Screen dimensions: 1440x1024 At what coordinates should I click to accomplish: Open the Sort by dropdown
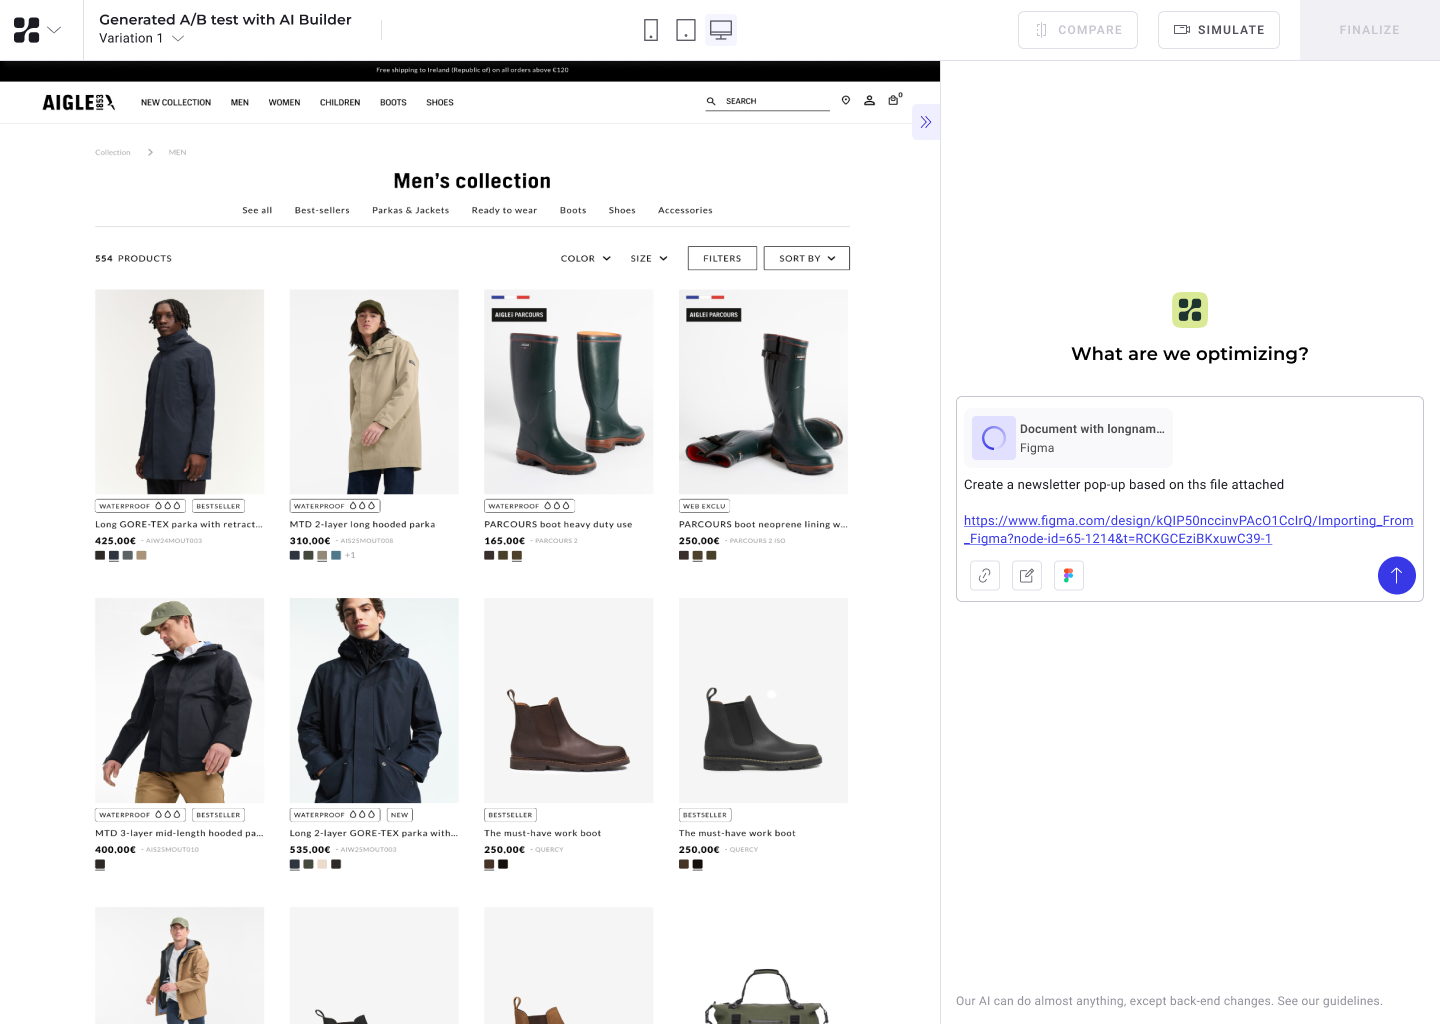point(807,258)
